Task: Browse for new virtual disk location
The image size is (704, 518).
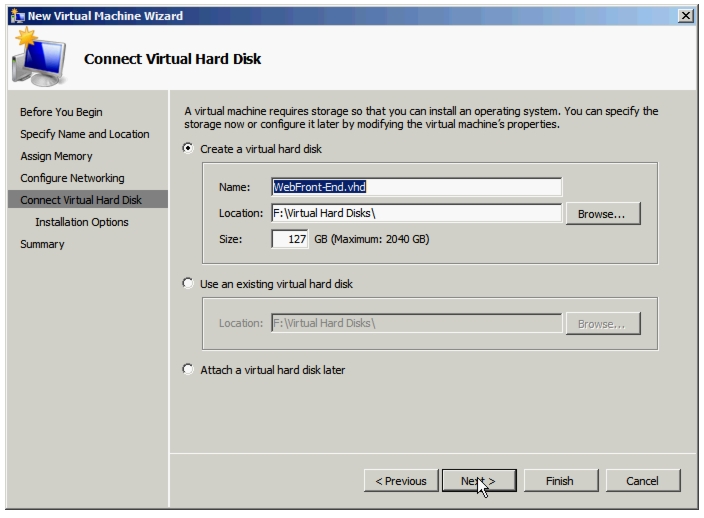Action: click(603, 214)
